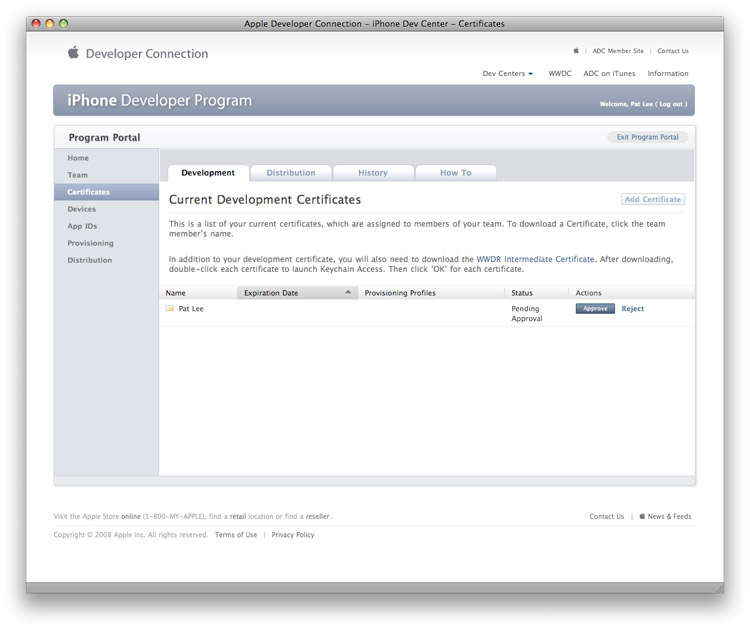This screenshot has width=750, height=629.
Task: Open the WWDC link
Action: pyautogui.click(x=560, y=73)
